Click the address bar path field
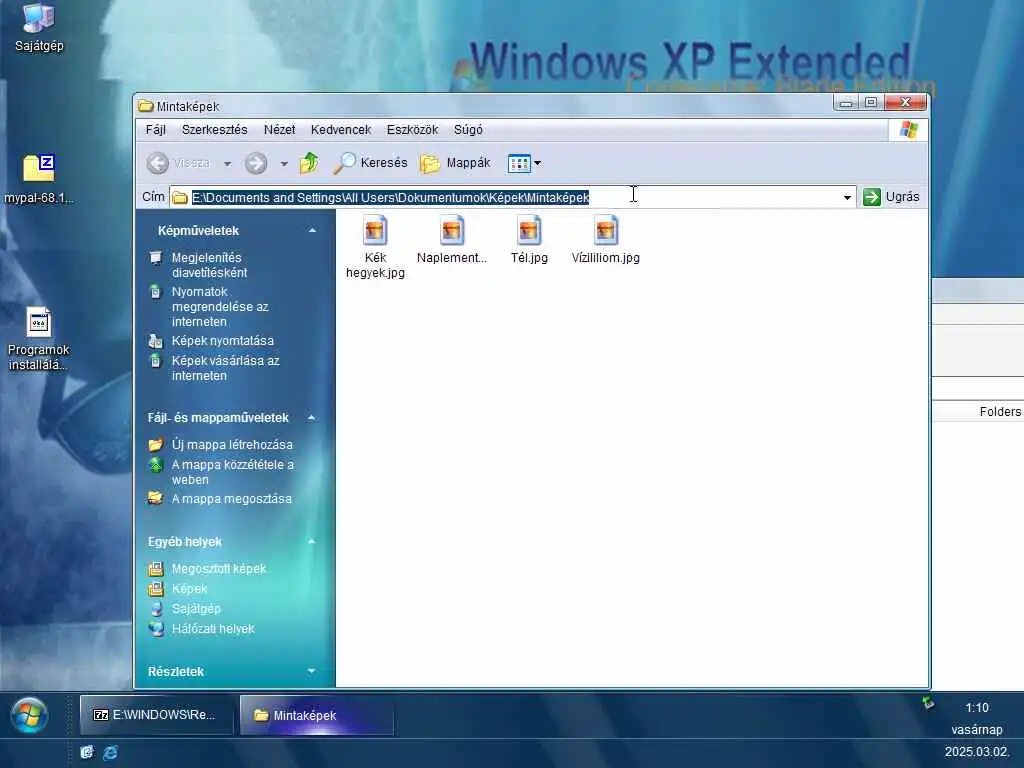The height and width of the screenshot is (768, 1024). pyautogui.click(x=513, y=197)
